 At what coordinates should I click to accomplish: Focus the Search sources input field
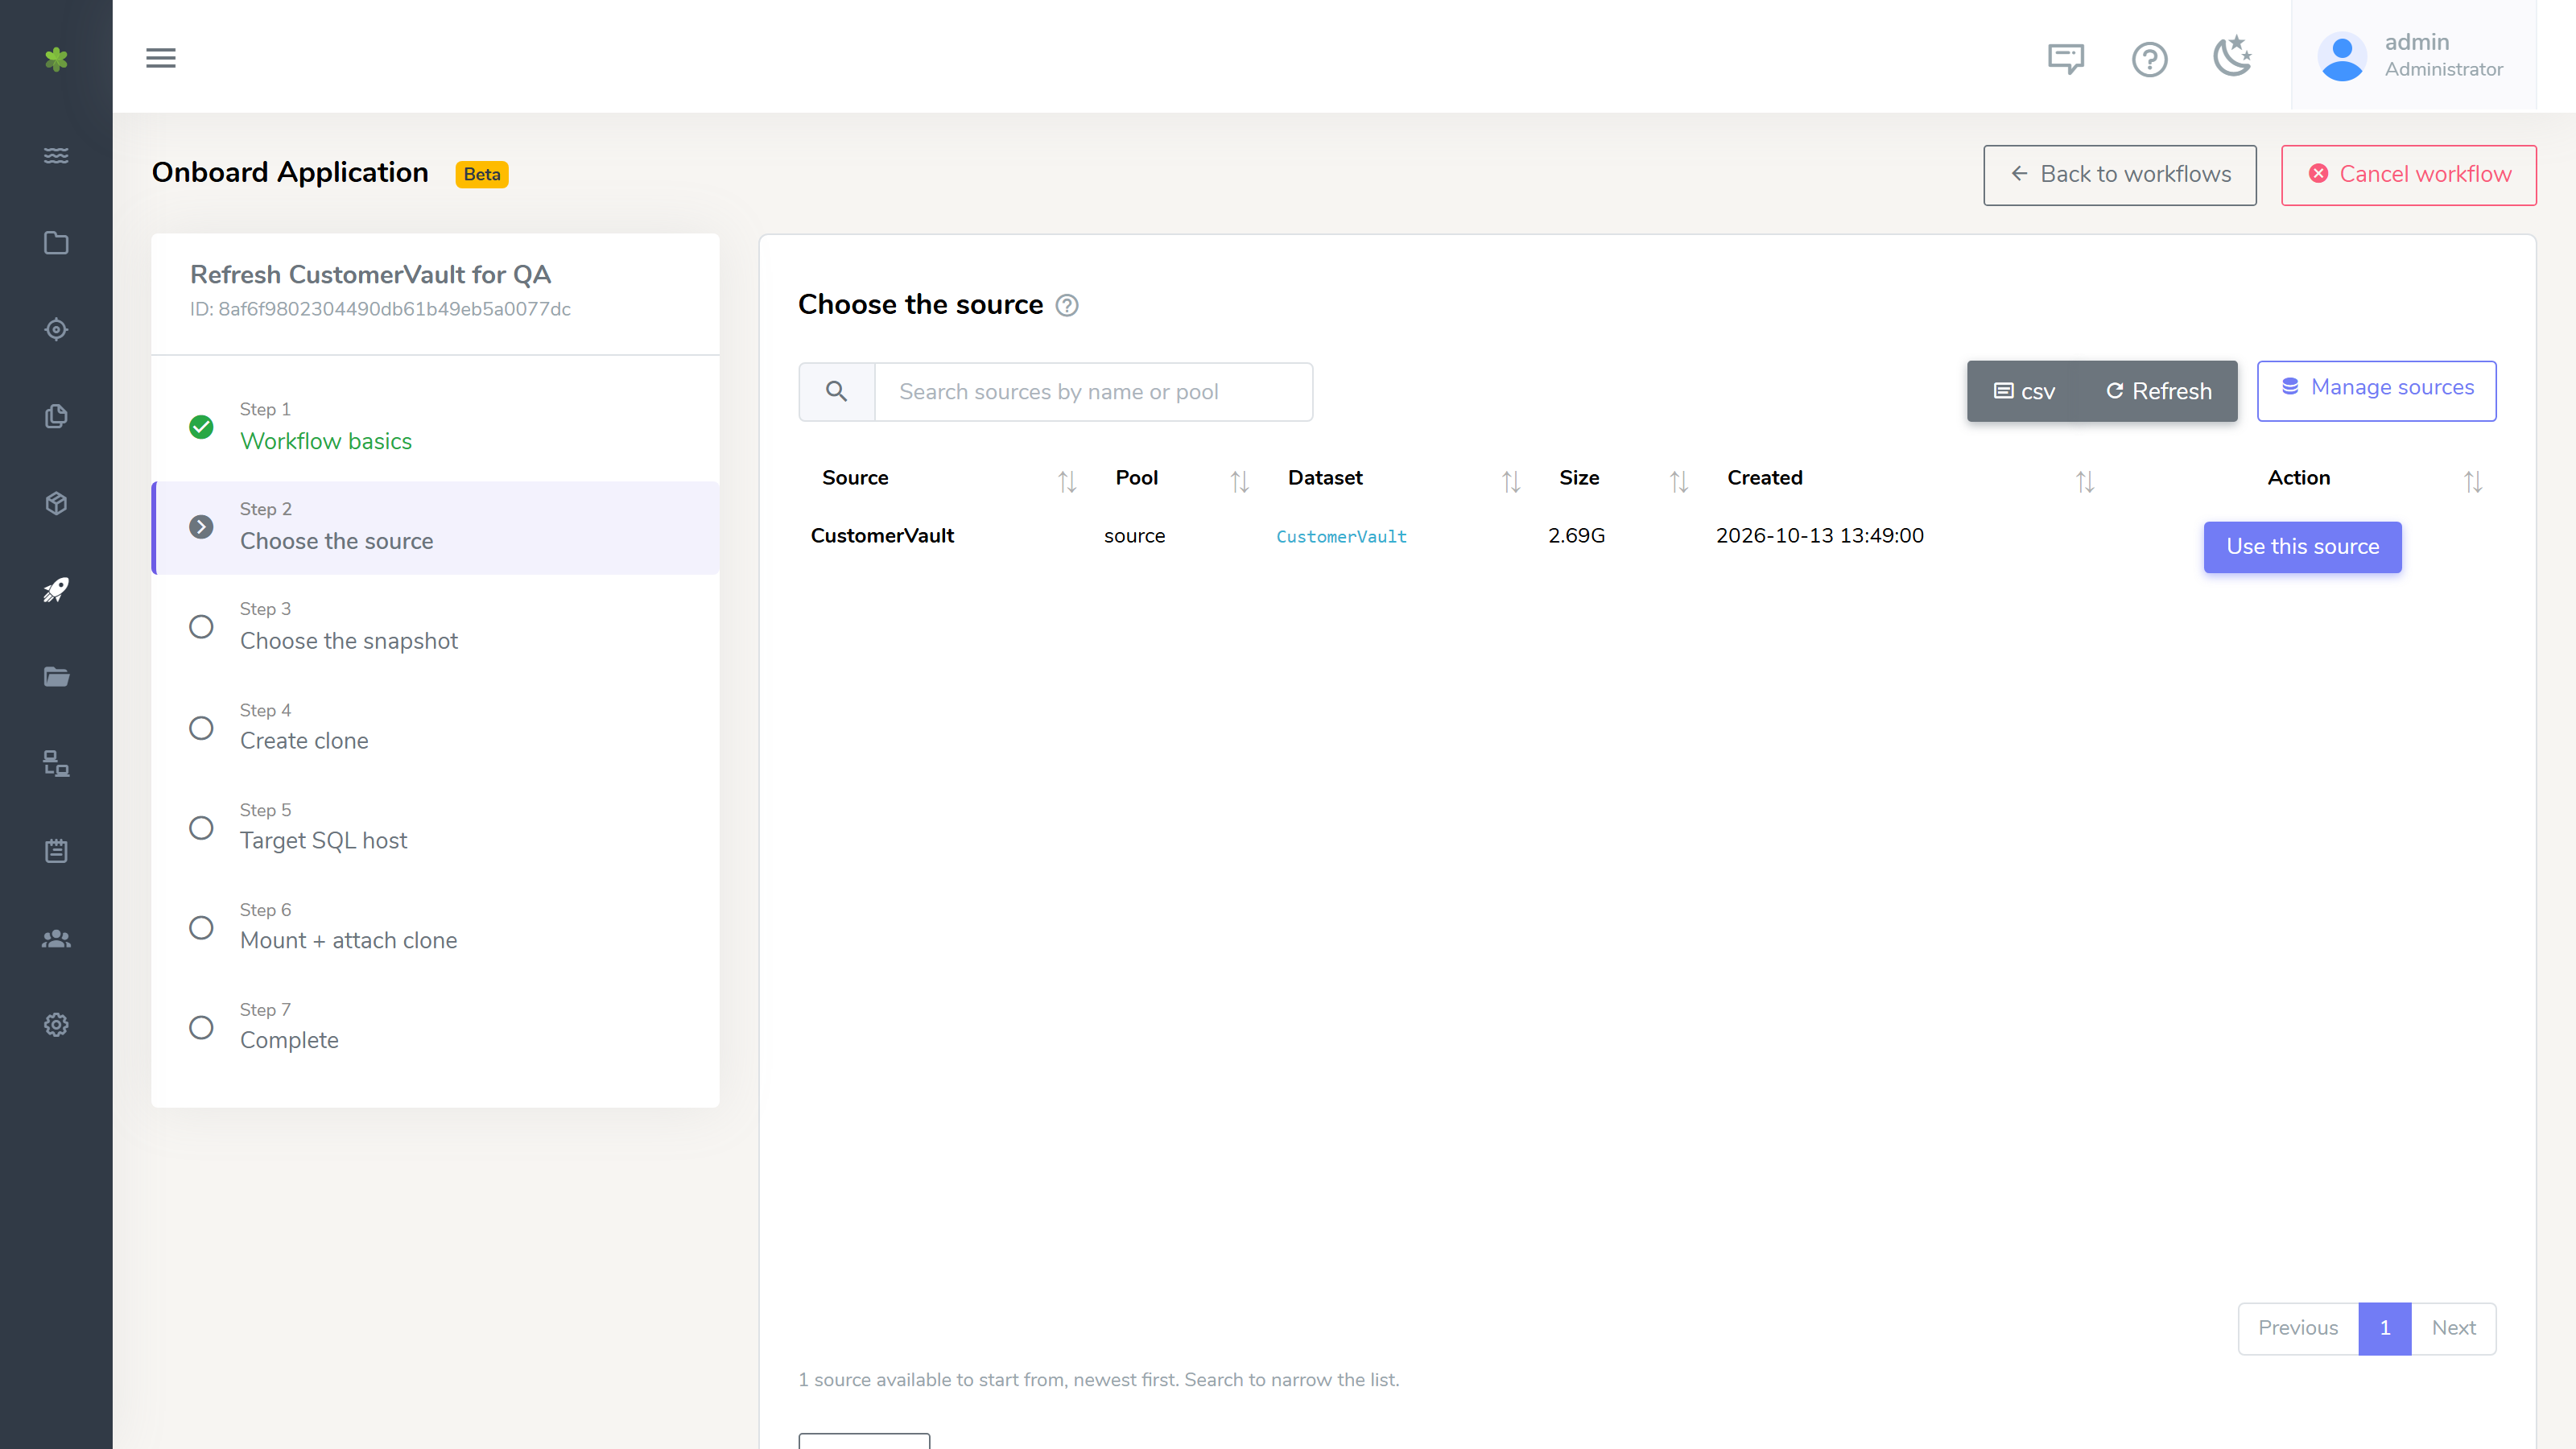(x=1094, y=392)
